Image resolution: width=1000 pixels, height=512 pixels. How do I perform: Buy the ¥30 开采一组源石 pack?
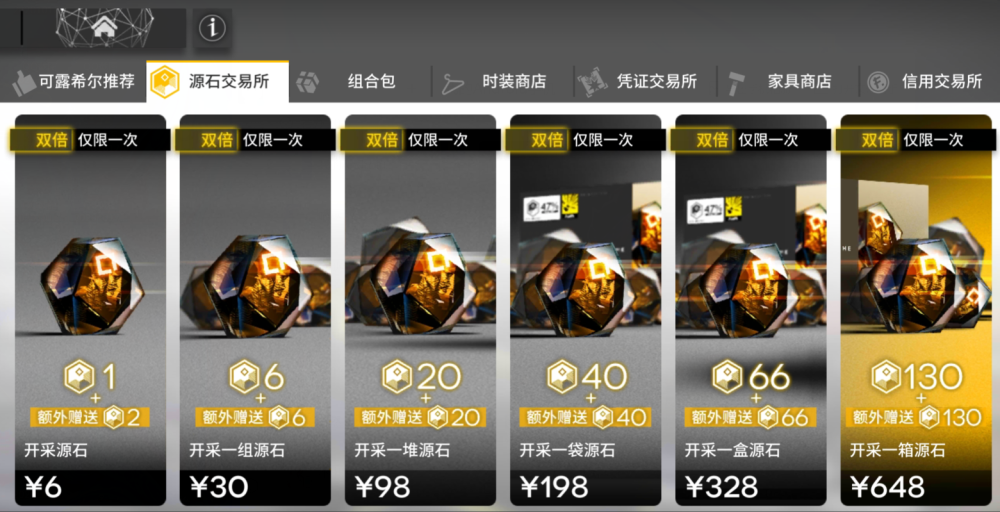[x=255, y=310]
